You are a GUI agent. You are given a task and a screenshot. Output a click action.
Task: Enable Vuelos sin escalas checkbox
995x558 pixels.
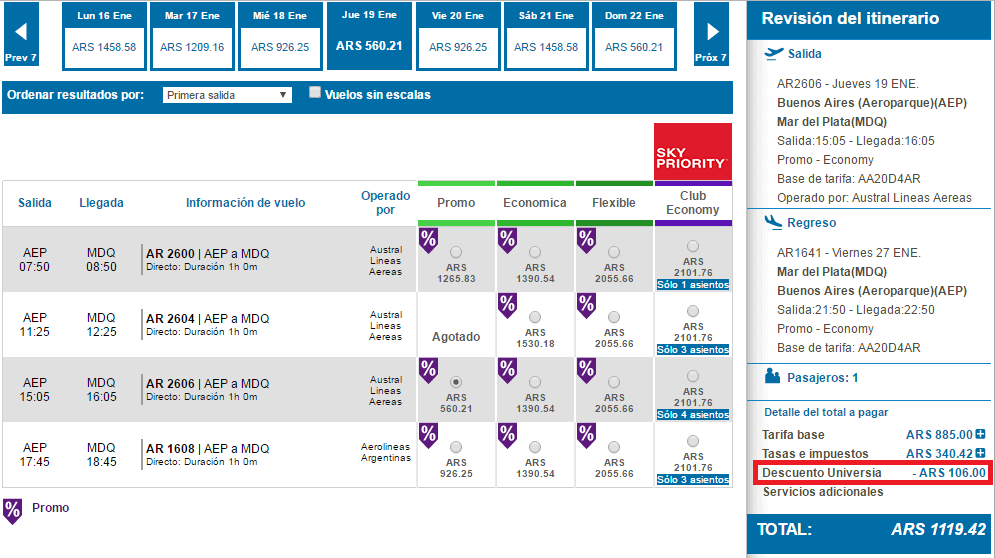[x=315, y=93]
